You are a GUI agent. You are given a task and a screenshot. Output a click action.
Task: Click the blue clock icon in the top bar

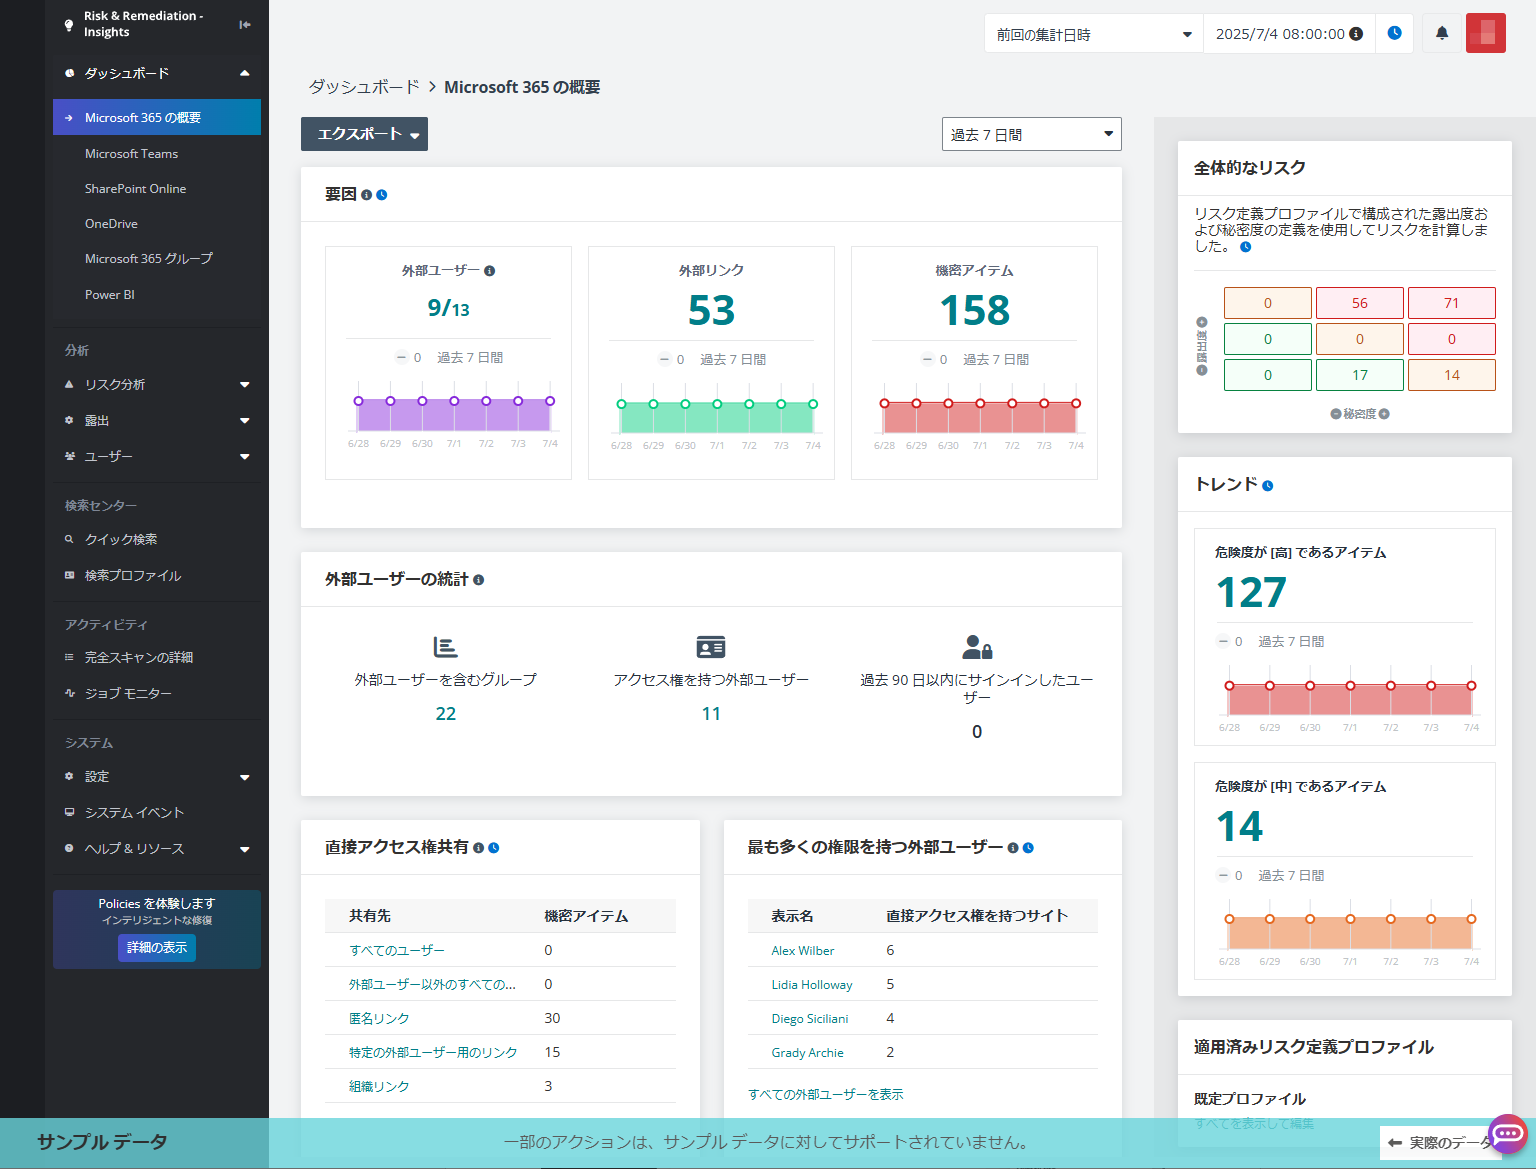tap(1395, 33)
